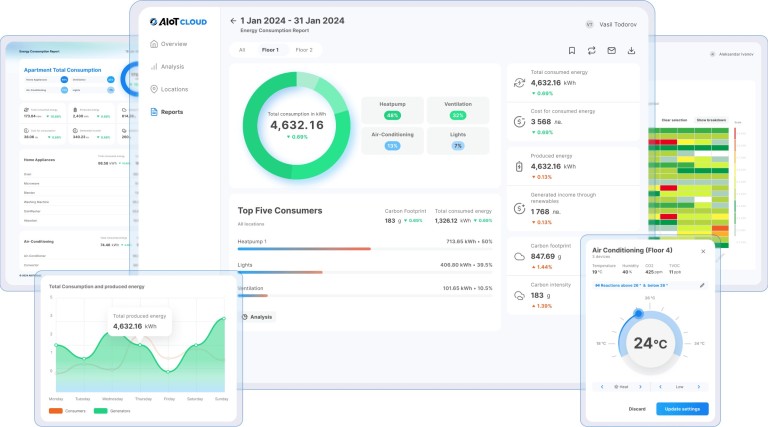Edit the reactions rule pencil icon
Image resolution: width=768 pixels, height=427 pixels.
click(x=702, y=285)
